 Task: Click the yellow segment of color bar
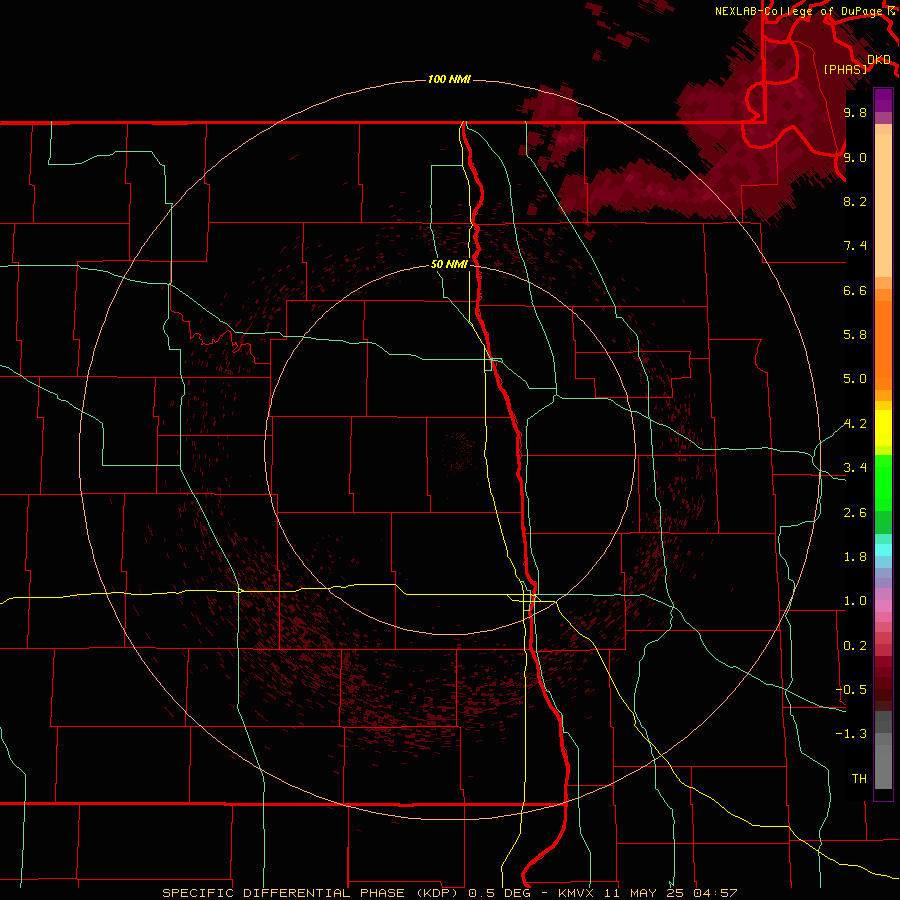tap(883, 428)
